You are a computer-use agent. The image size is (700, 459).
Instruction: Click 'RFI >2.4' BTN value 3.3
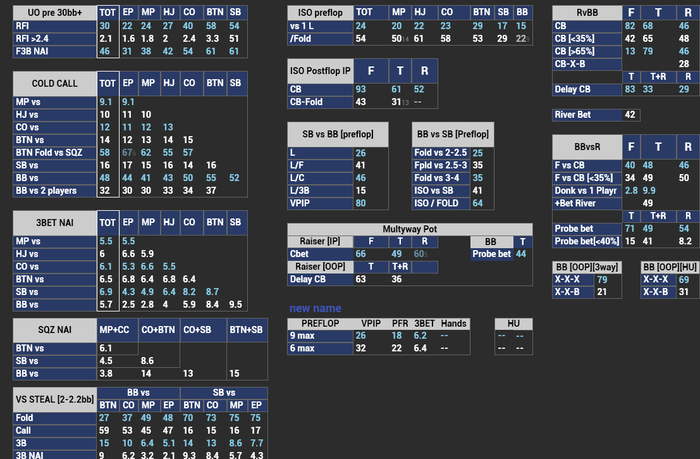pos(212,38)
